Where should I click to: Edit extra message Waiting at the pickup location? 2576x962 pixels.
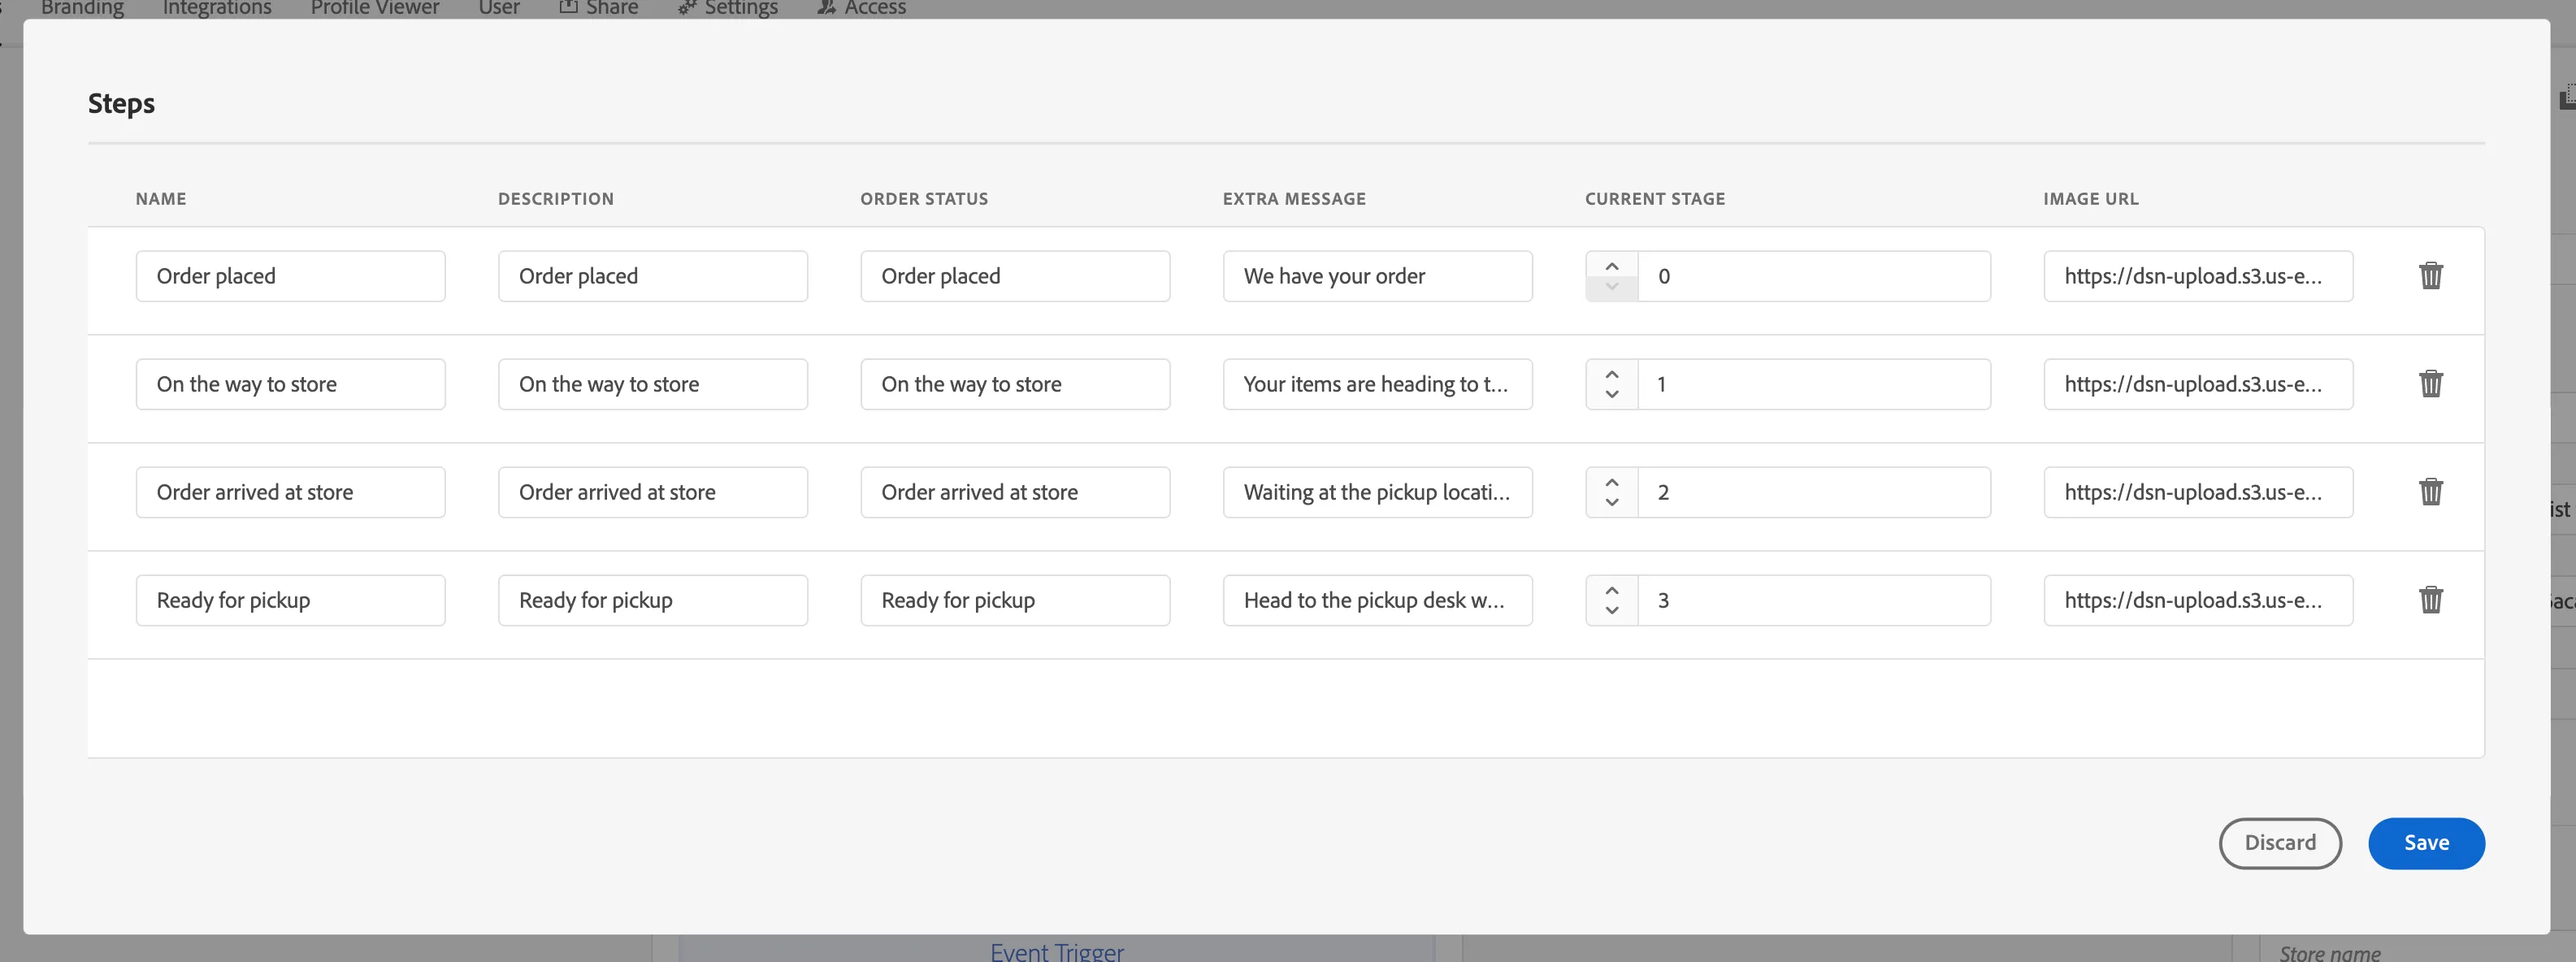[1378, 492]
